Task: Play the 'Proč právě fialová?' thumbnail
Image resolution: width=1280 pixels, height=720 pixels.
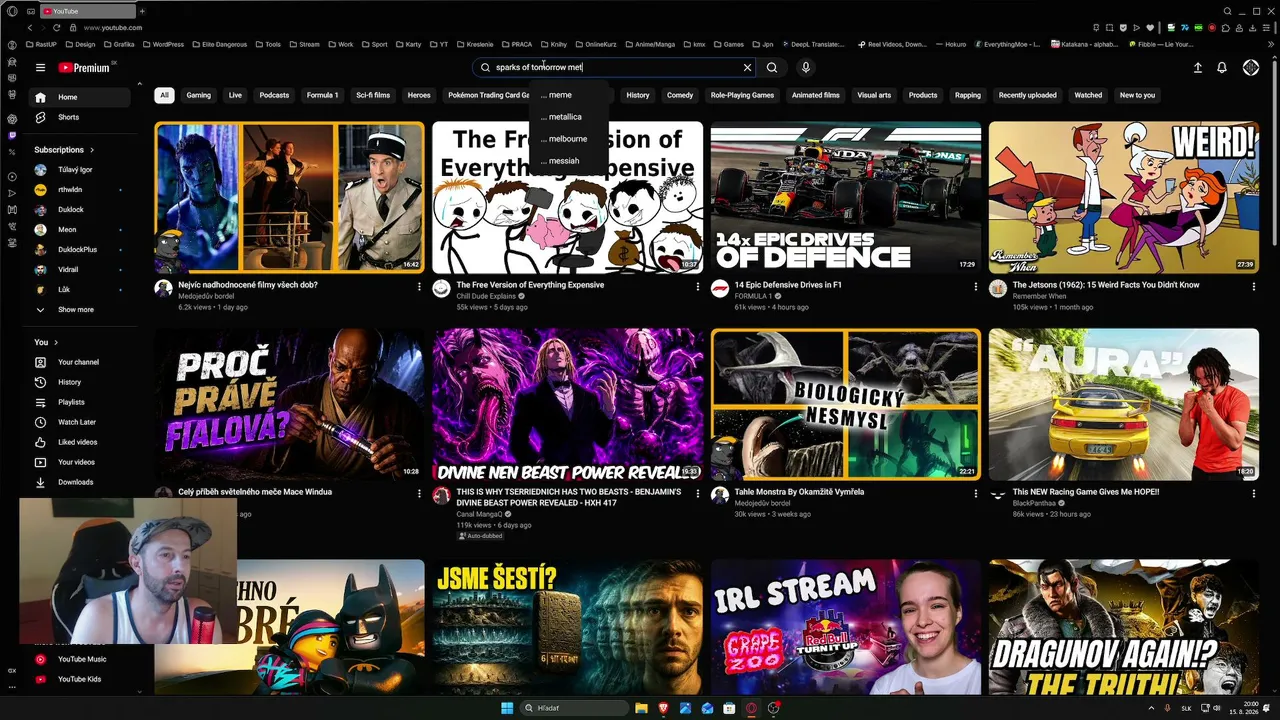Action: pyautogui.click(x=289, y=404)
